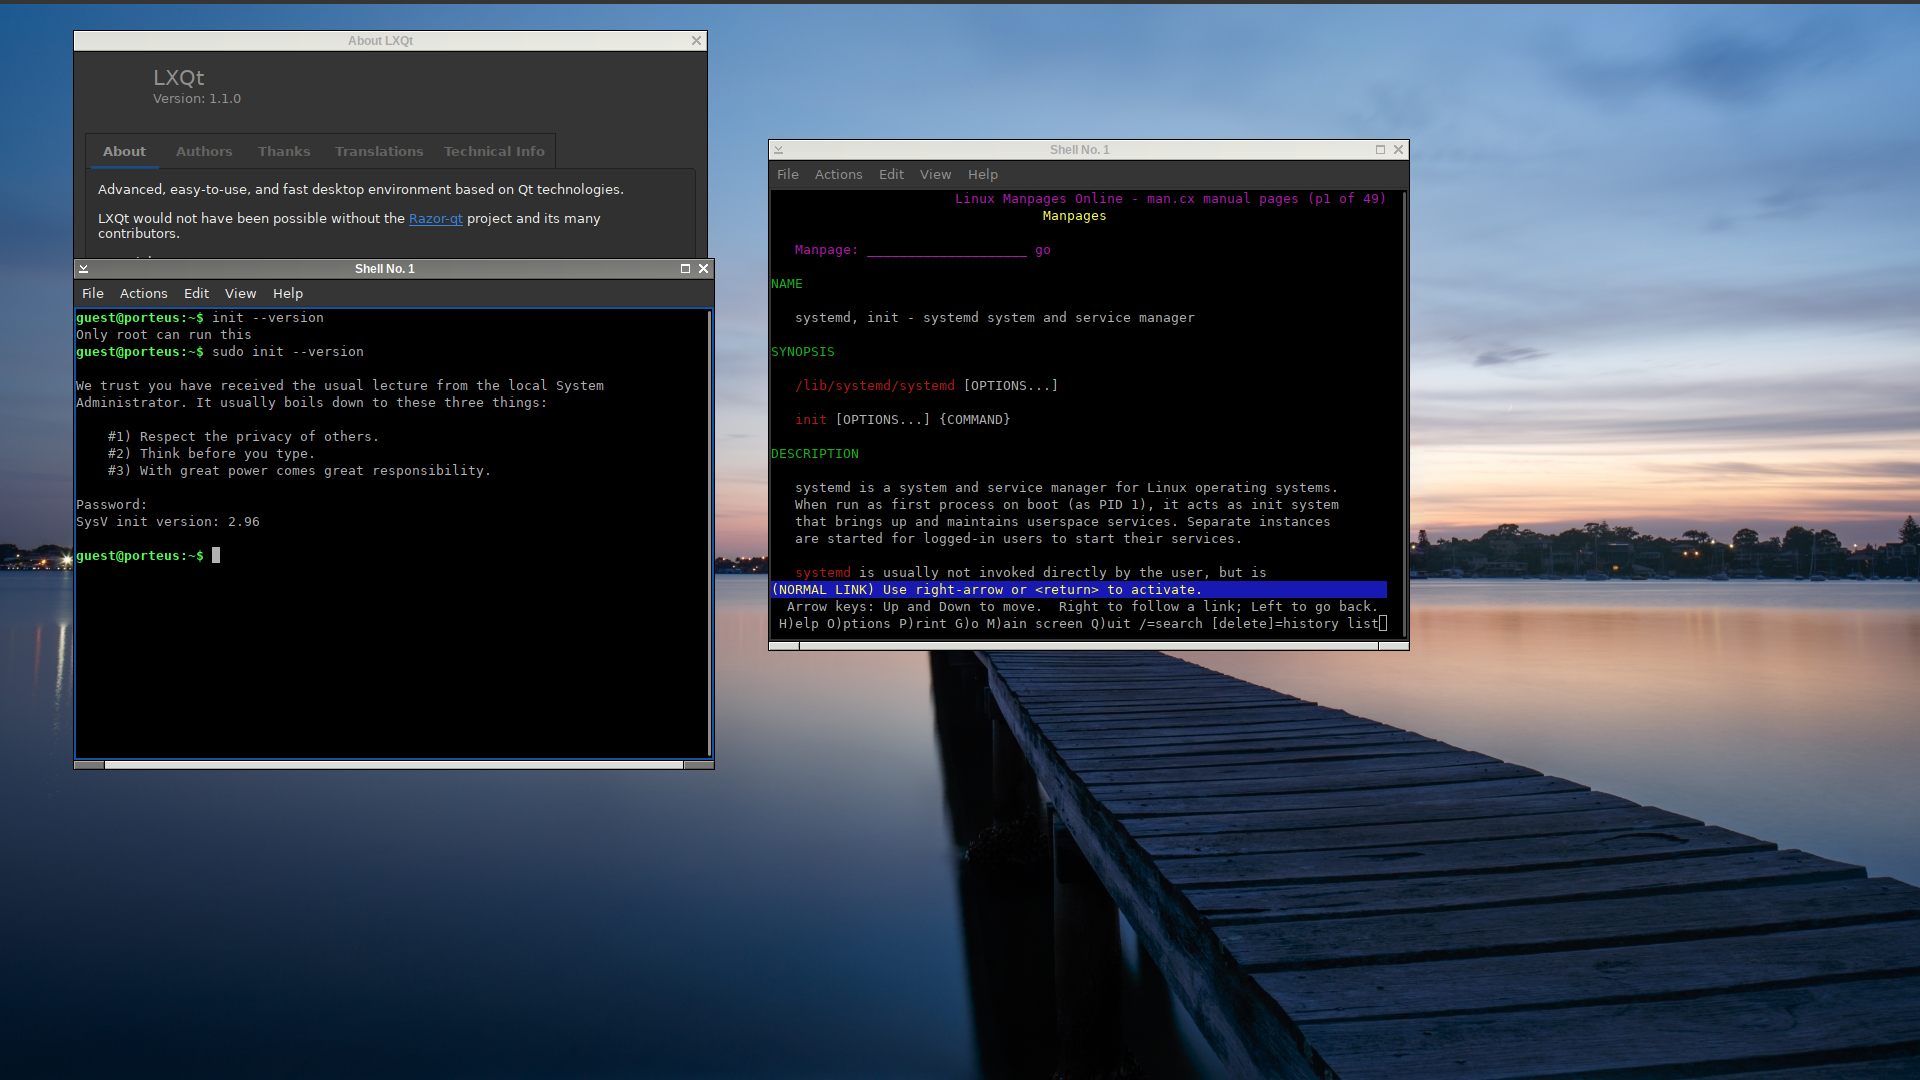The height and width of the screenshot is (1080, 1920).
Task: Click the 'Version: 1.1.0' text
Action: [197, 98]
